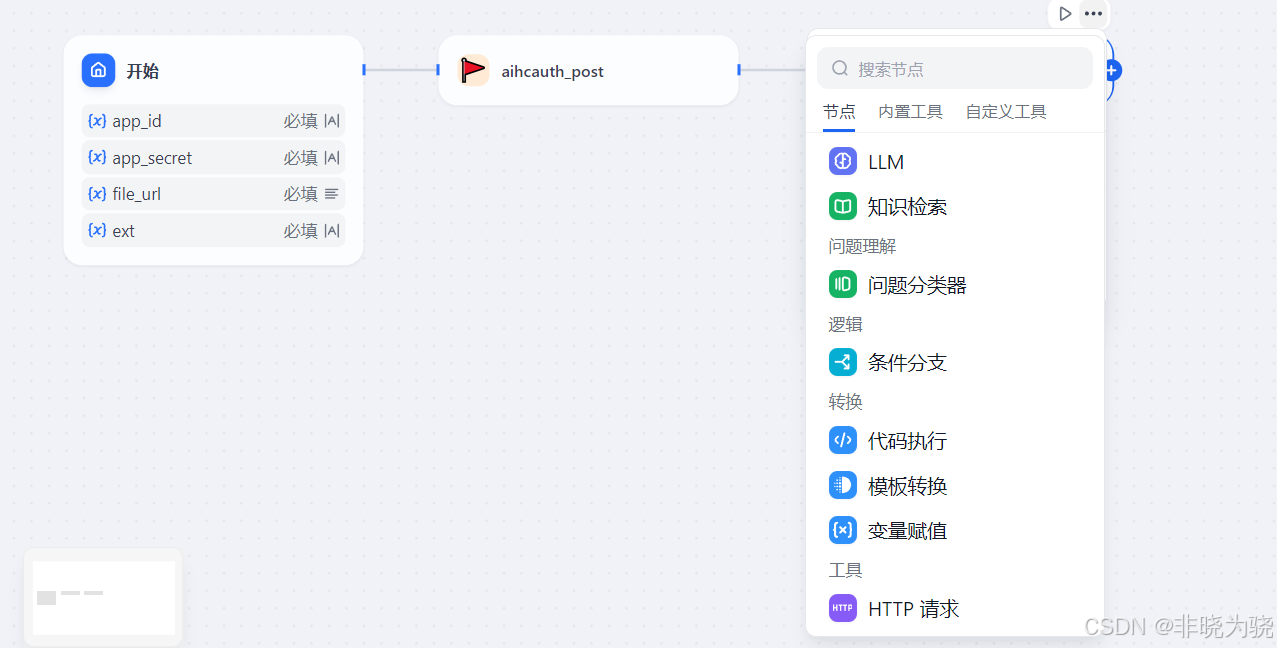
Task: Click text-type icon in app_id row
Action: (x=332, y=121)
